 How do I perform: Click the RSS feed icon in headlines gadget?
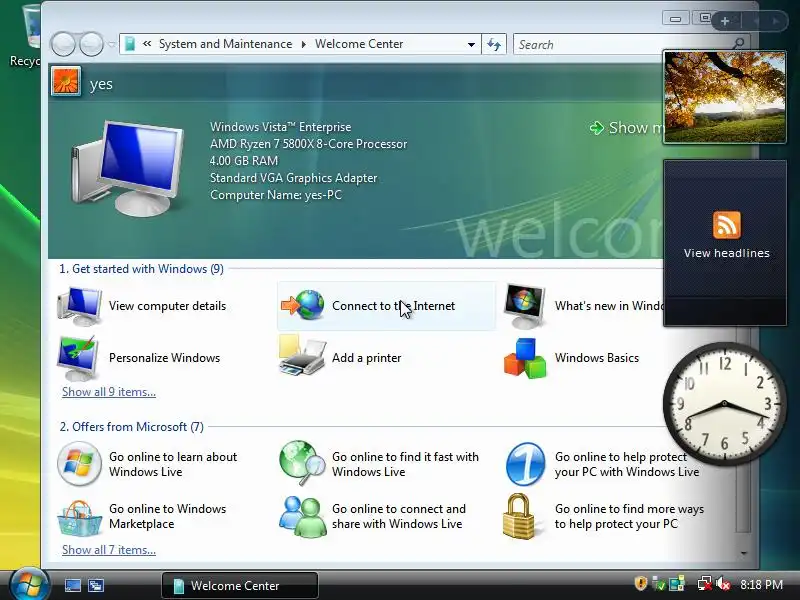point(727,225)
